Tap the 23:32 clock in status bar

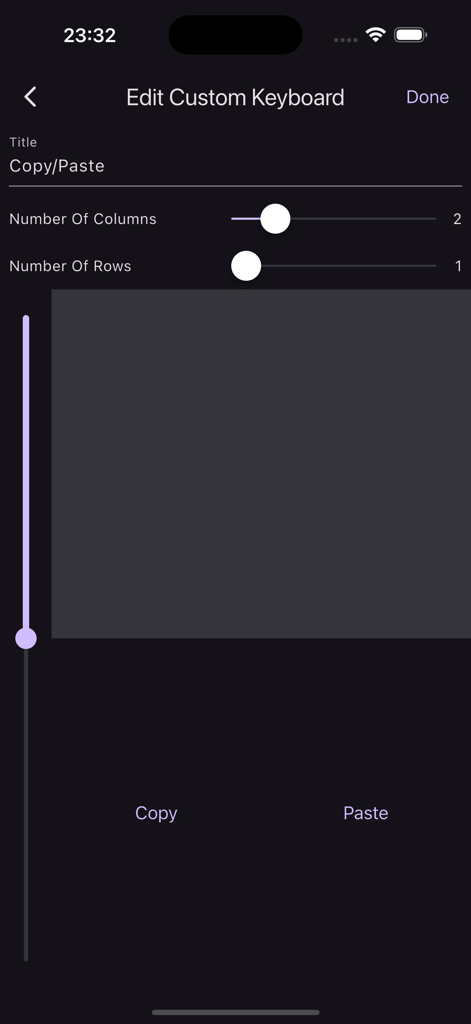click(x=89, y=35)
